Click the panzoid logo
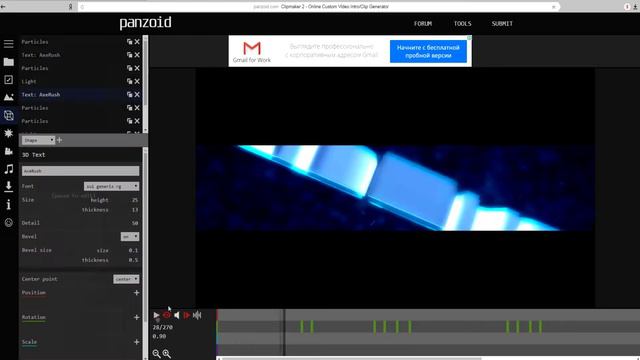The image size is (640, 360). pos(145,23)
